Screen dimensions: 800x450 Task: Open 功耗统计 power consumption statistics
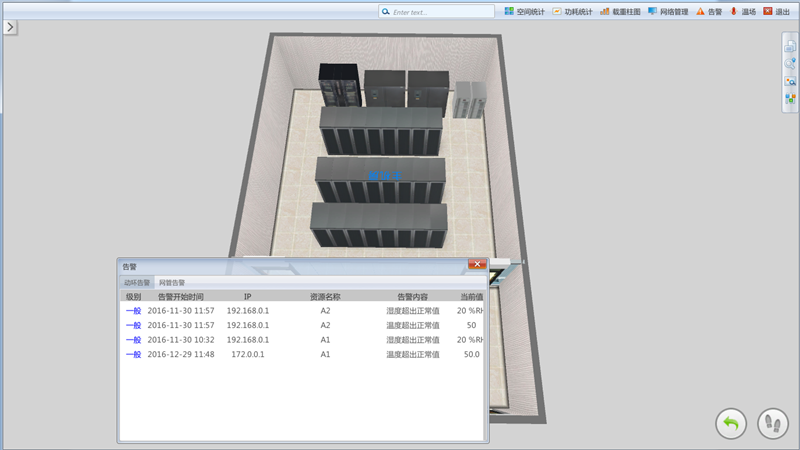pos(572,12)
